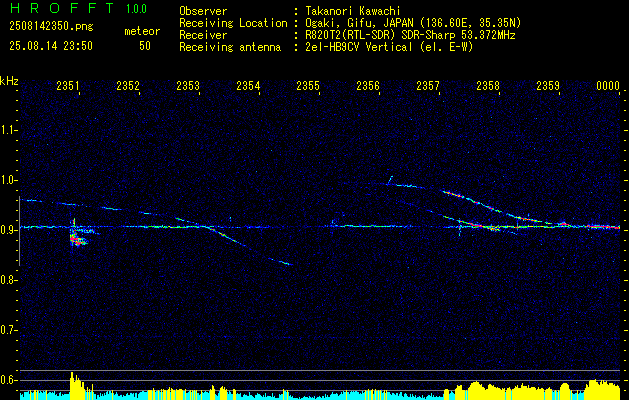
Task: Click time marker 2357
Action: (x=428, y=85)
